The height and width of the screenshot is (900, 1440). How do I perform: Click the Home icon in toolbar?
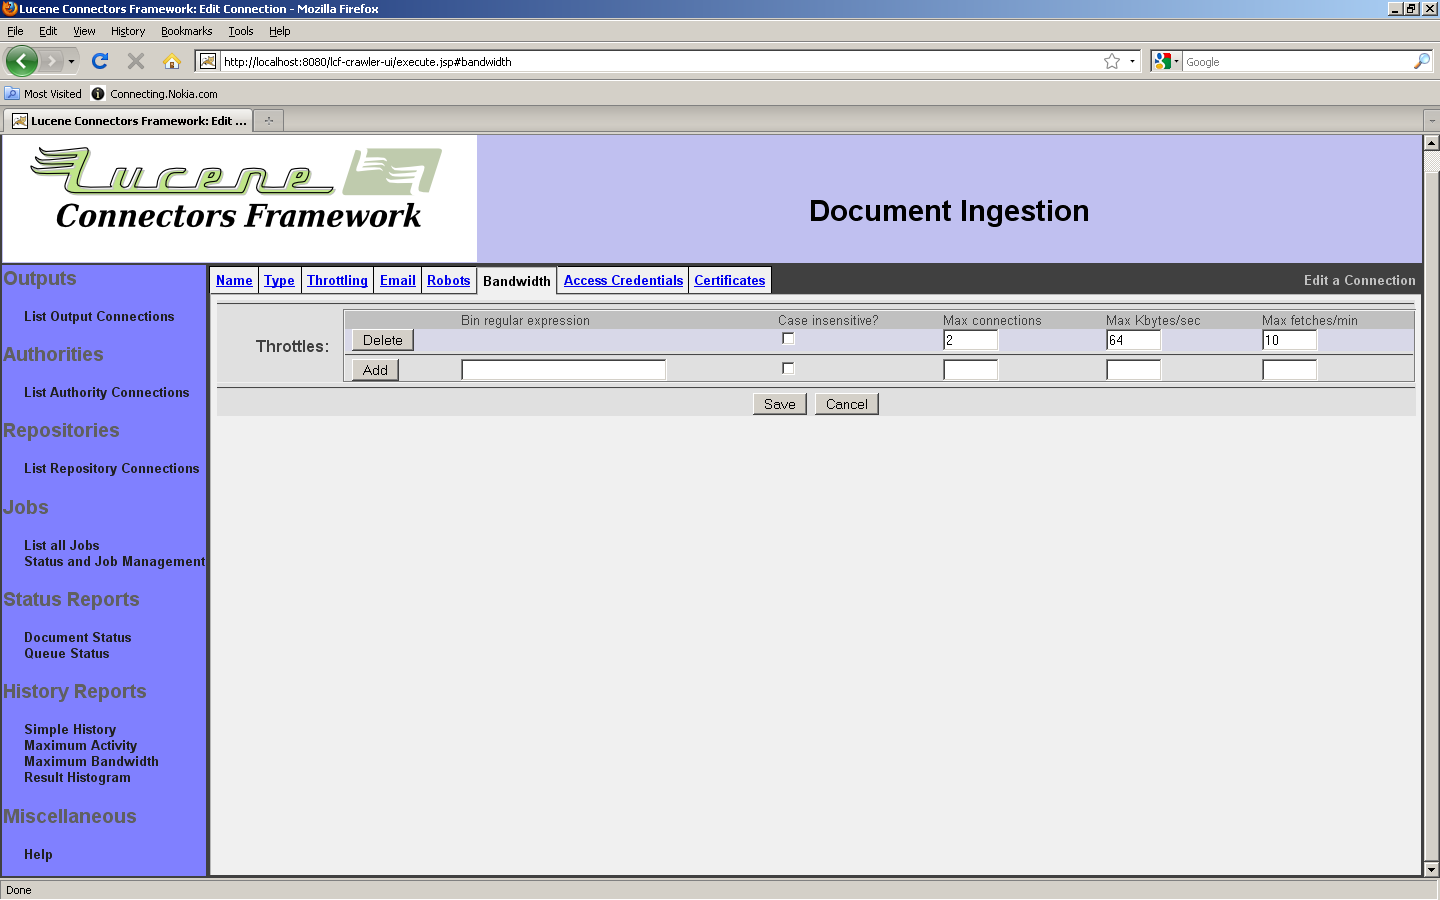pyautogui.click(x=172, y=61)
